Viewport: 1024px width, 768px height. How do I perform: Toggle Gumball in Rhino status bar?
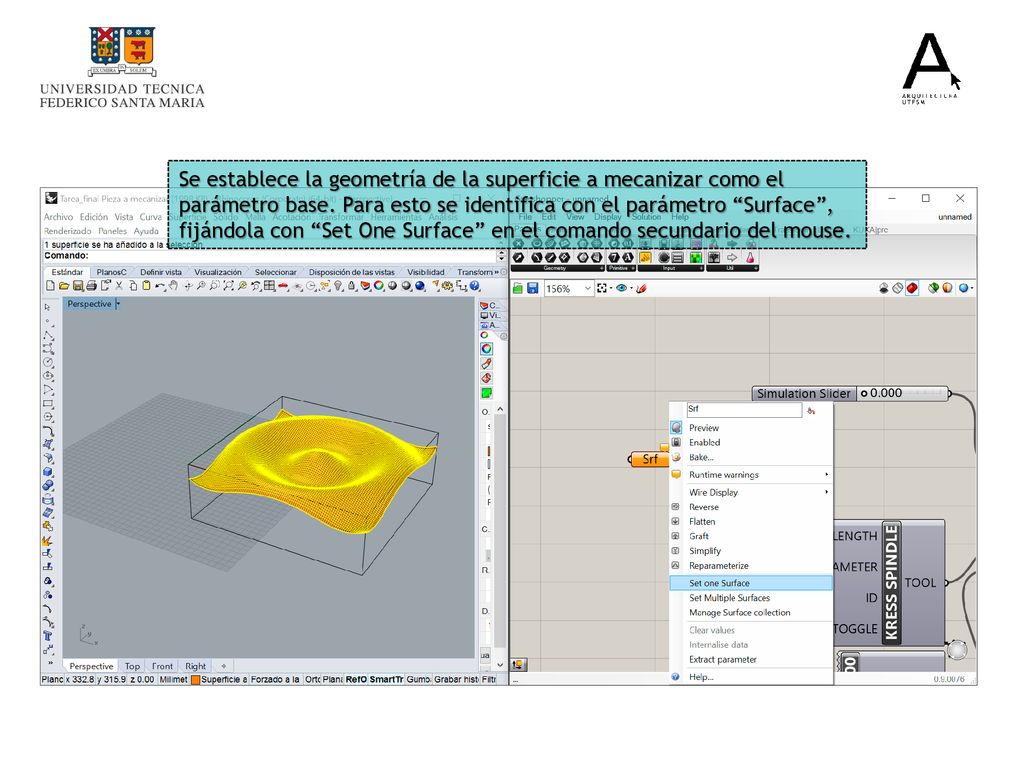(x=418, y=679)
